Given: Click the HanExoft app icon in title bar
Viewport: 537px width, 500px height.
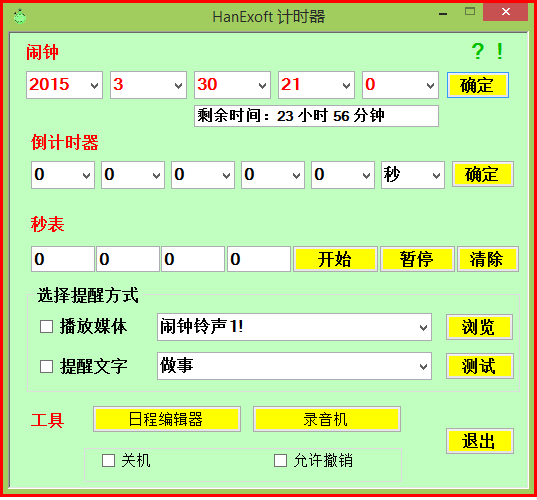Looking at the screenshot, I should pos(20,16).
